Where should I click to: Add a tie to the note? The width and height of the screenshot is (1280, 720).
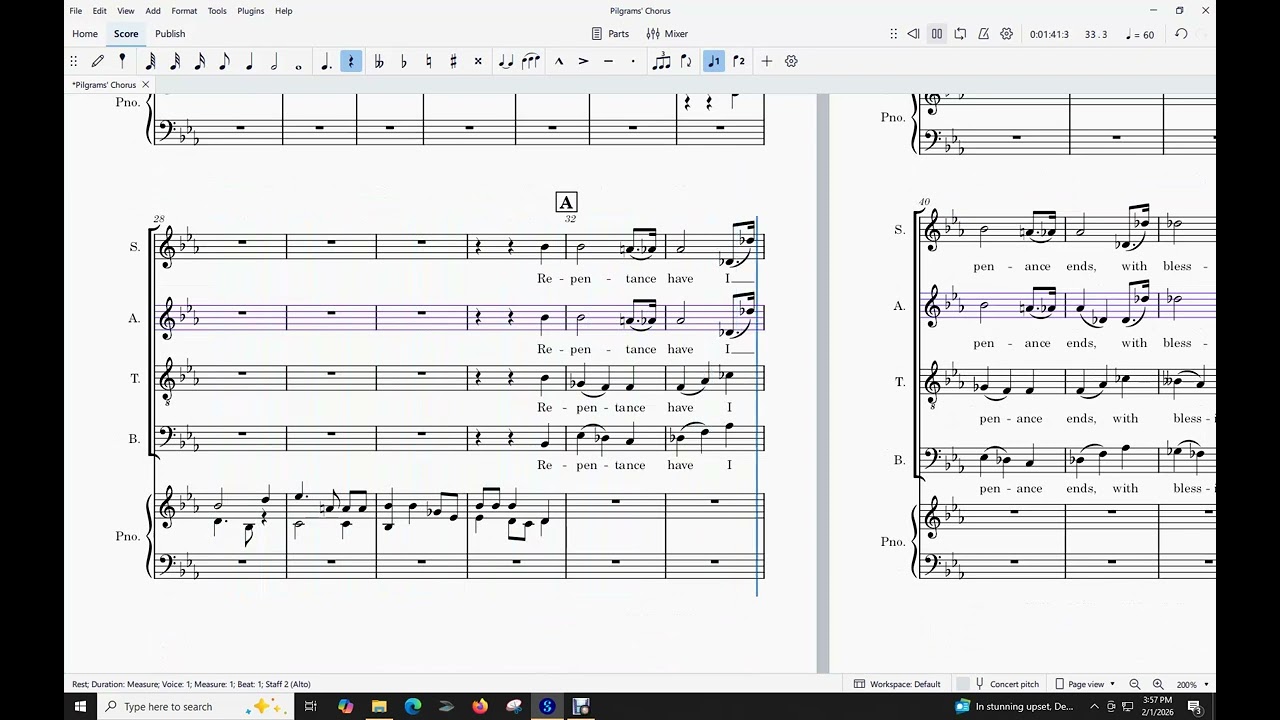(506, 61)
